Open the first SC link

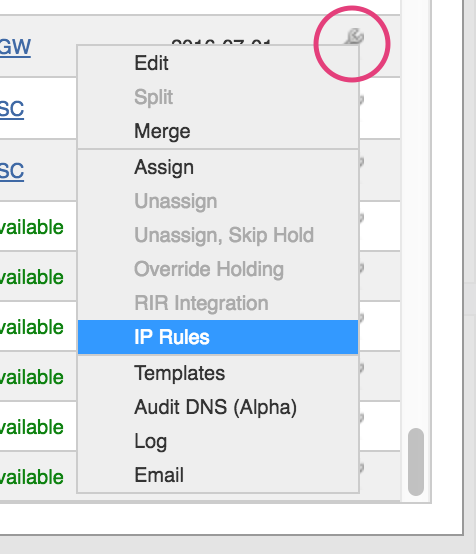tap(12, 109)
